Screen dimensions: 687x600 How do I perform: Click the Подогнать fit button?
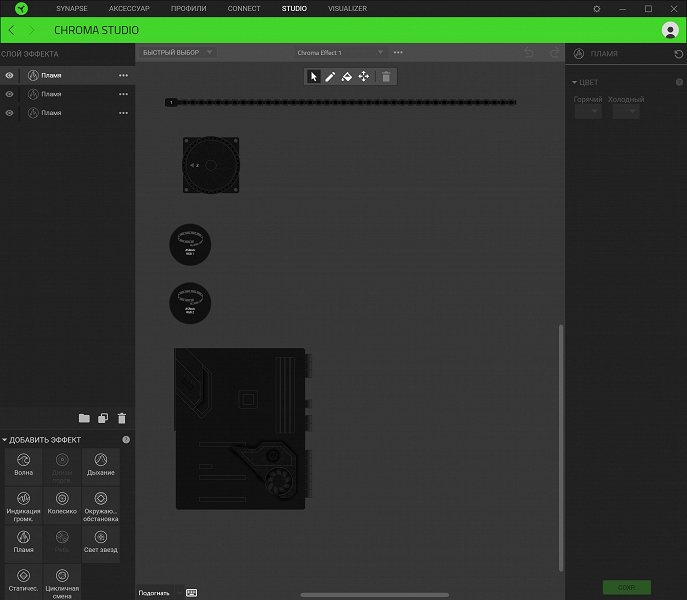(154, 593)
